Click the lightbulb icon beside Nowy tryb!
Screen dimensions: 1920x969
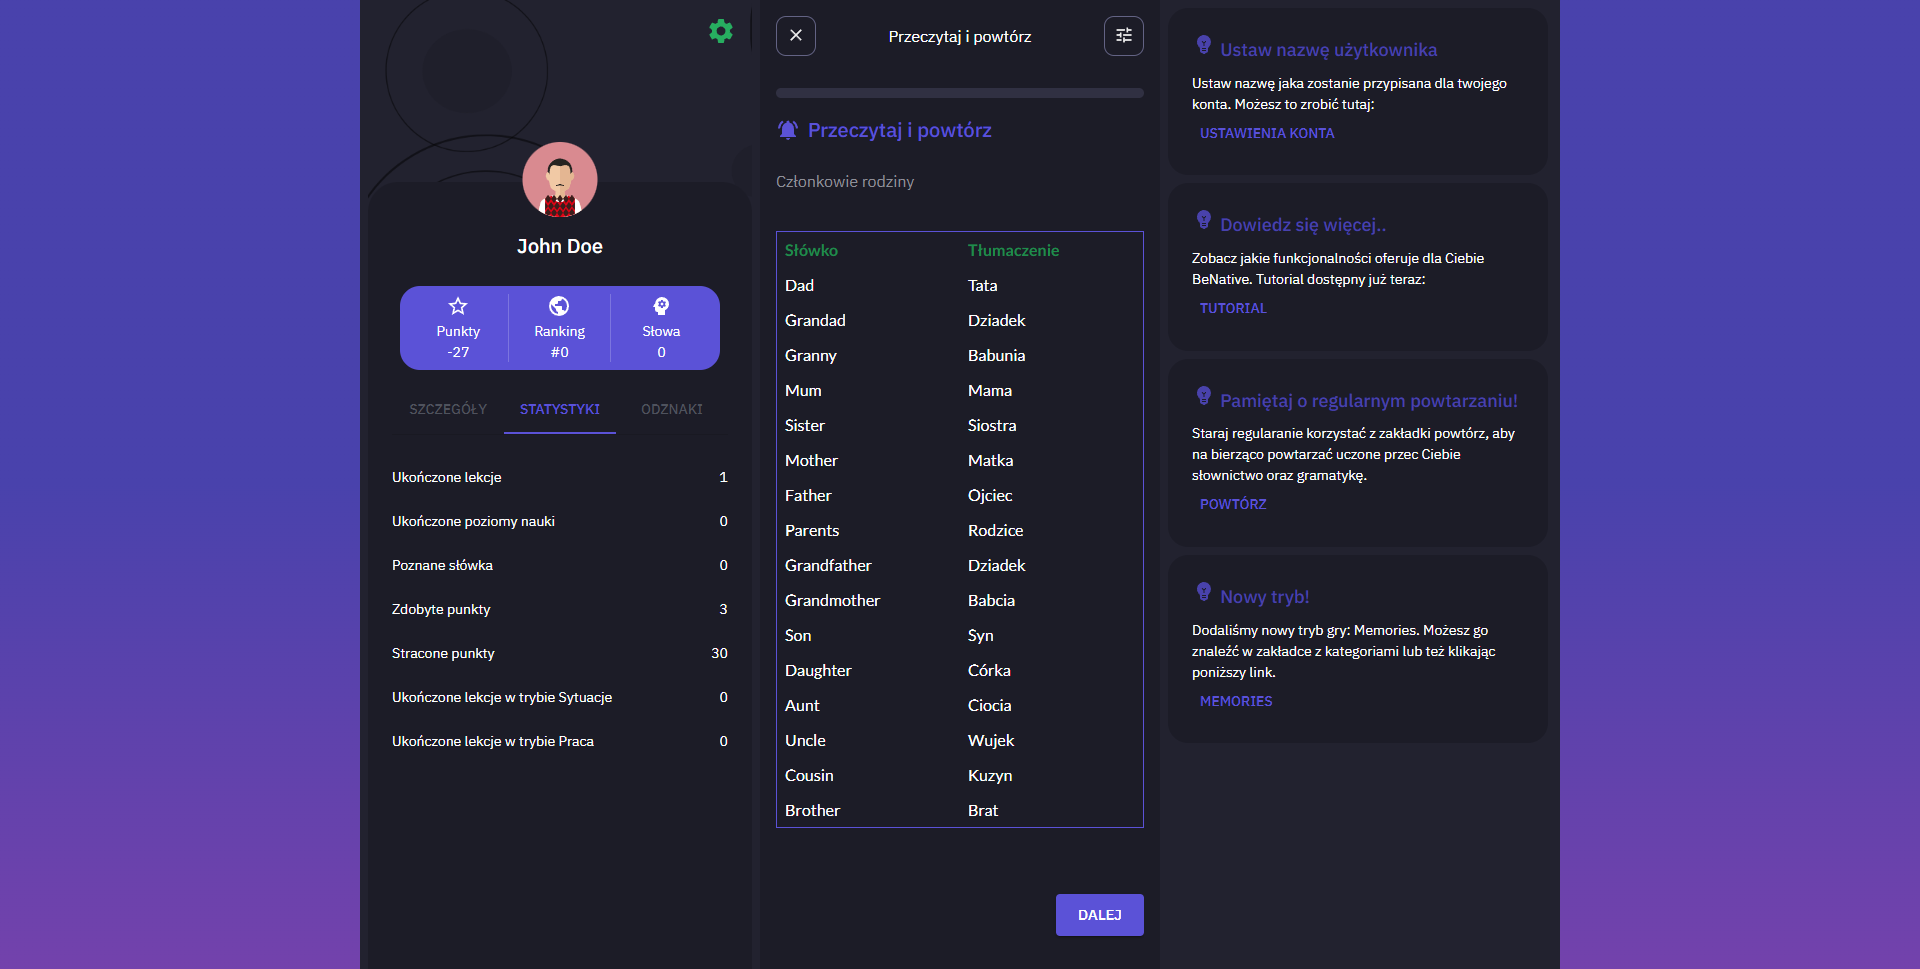(x=1203, y=591)
